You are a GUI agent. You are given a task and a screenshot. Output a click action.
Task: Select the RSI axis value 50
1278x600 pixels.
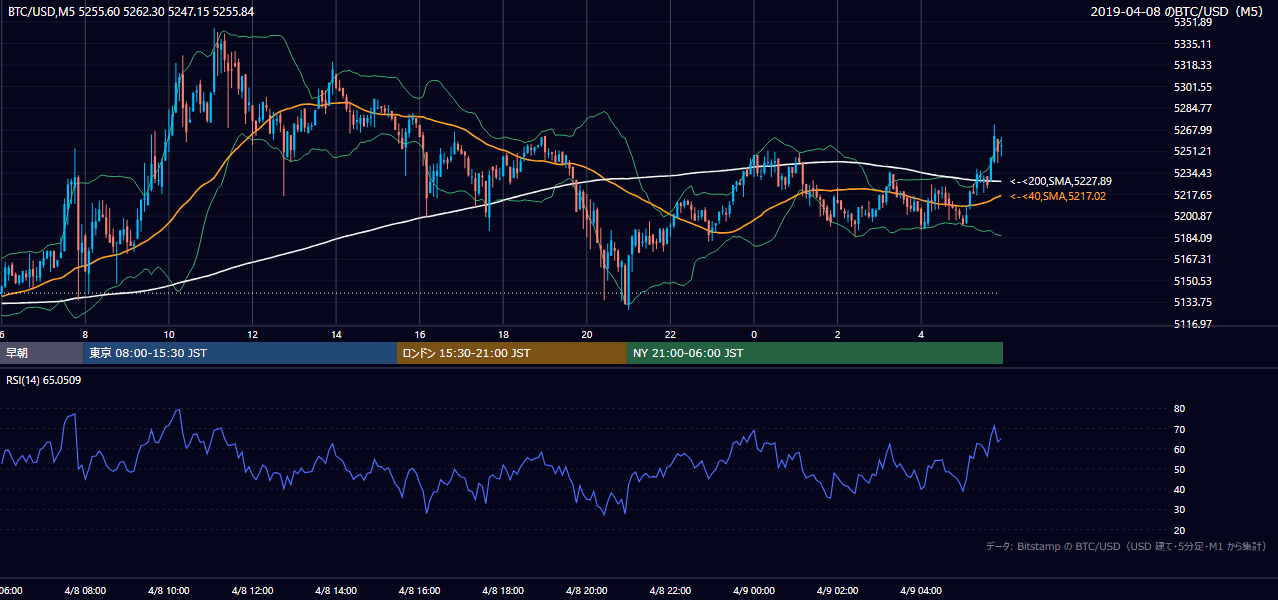pyautogui.click(x=1179, y=469)
